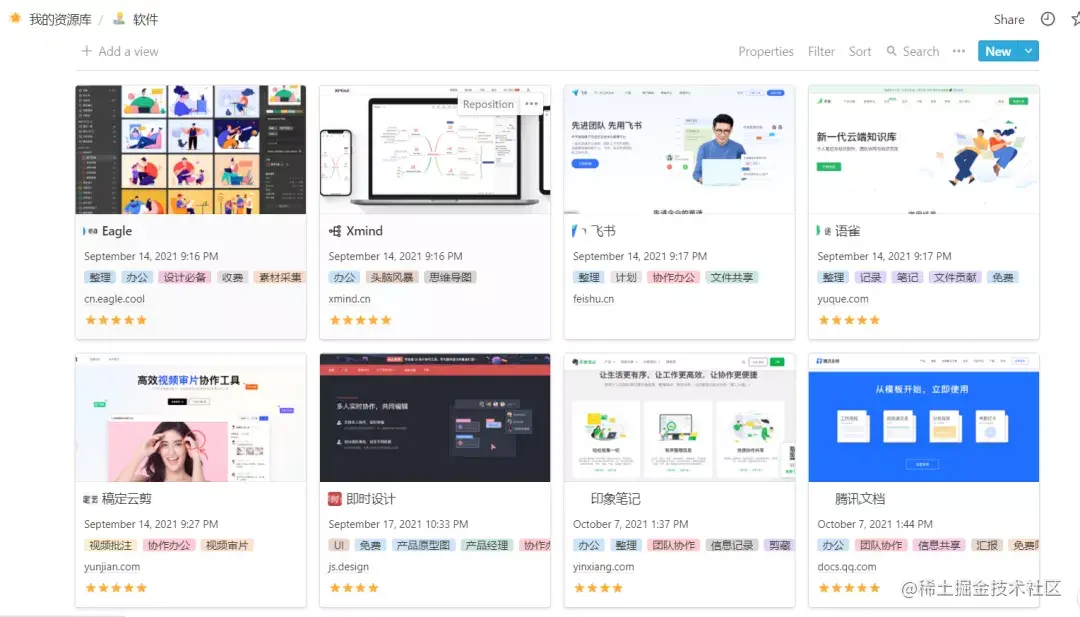Click the 思维导图 tag on Xmind card
The image size is (1080, 617).
click(450, 278)
